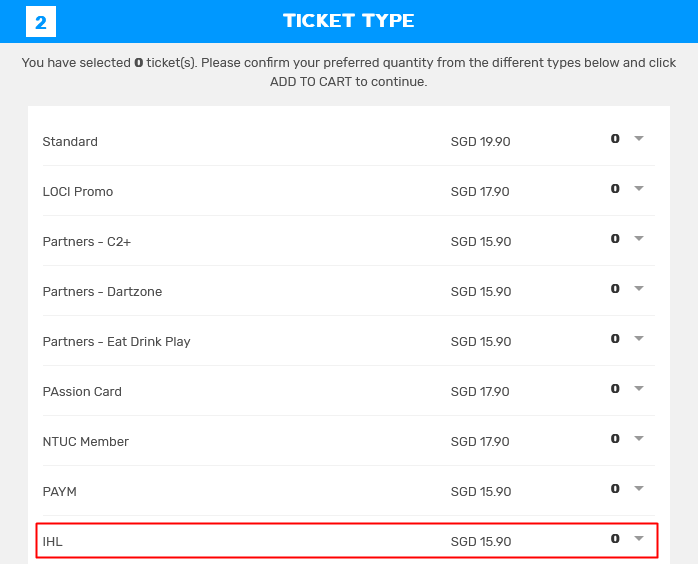Screen dimensions: 698x564
Task: Click the NTUC Member ticket label
Action: click(x=86, y=442)
